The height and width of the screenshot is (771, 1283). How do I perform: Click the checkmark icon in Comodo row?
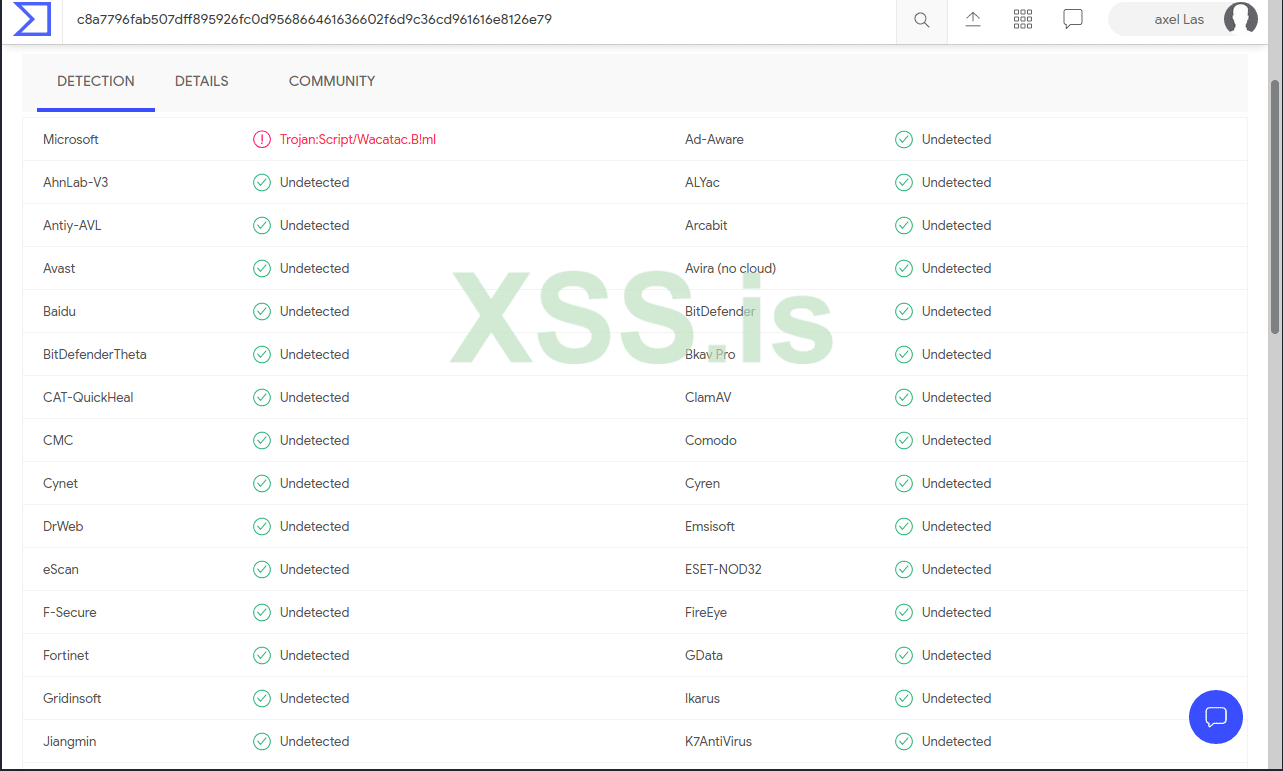[904, 441]
